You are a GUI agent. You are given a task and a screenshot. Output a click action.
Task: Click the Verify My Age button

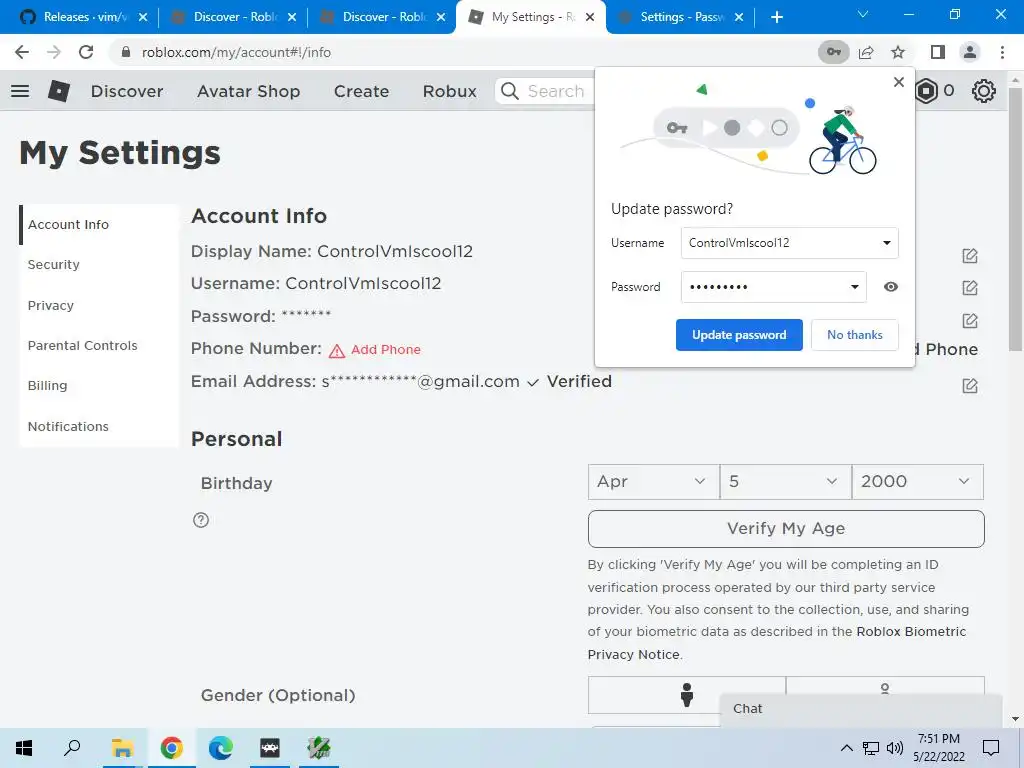786,529
